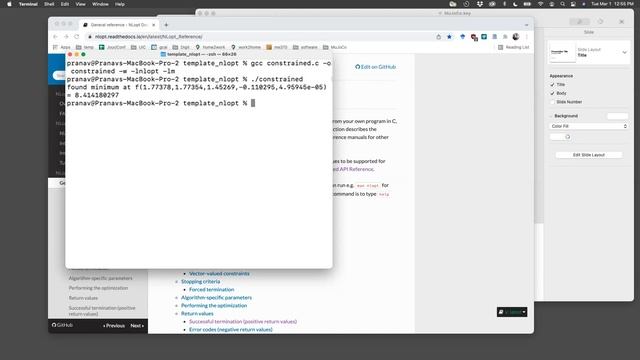This screenshot has width=640, height=360.
Task: Expand the Slide Layout chooser
Action: [624, 52]
